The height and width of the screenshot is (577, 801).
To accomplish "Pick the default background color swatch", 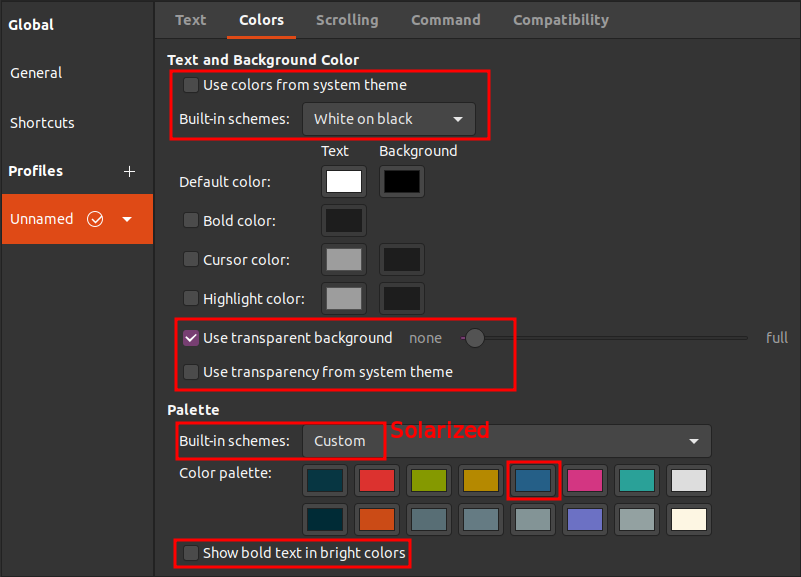I will (x=402, y=182).
